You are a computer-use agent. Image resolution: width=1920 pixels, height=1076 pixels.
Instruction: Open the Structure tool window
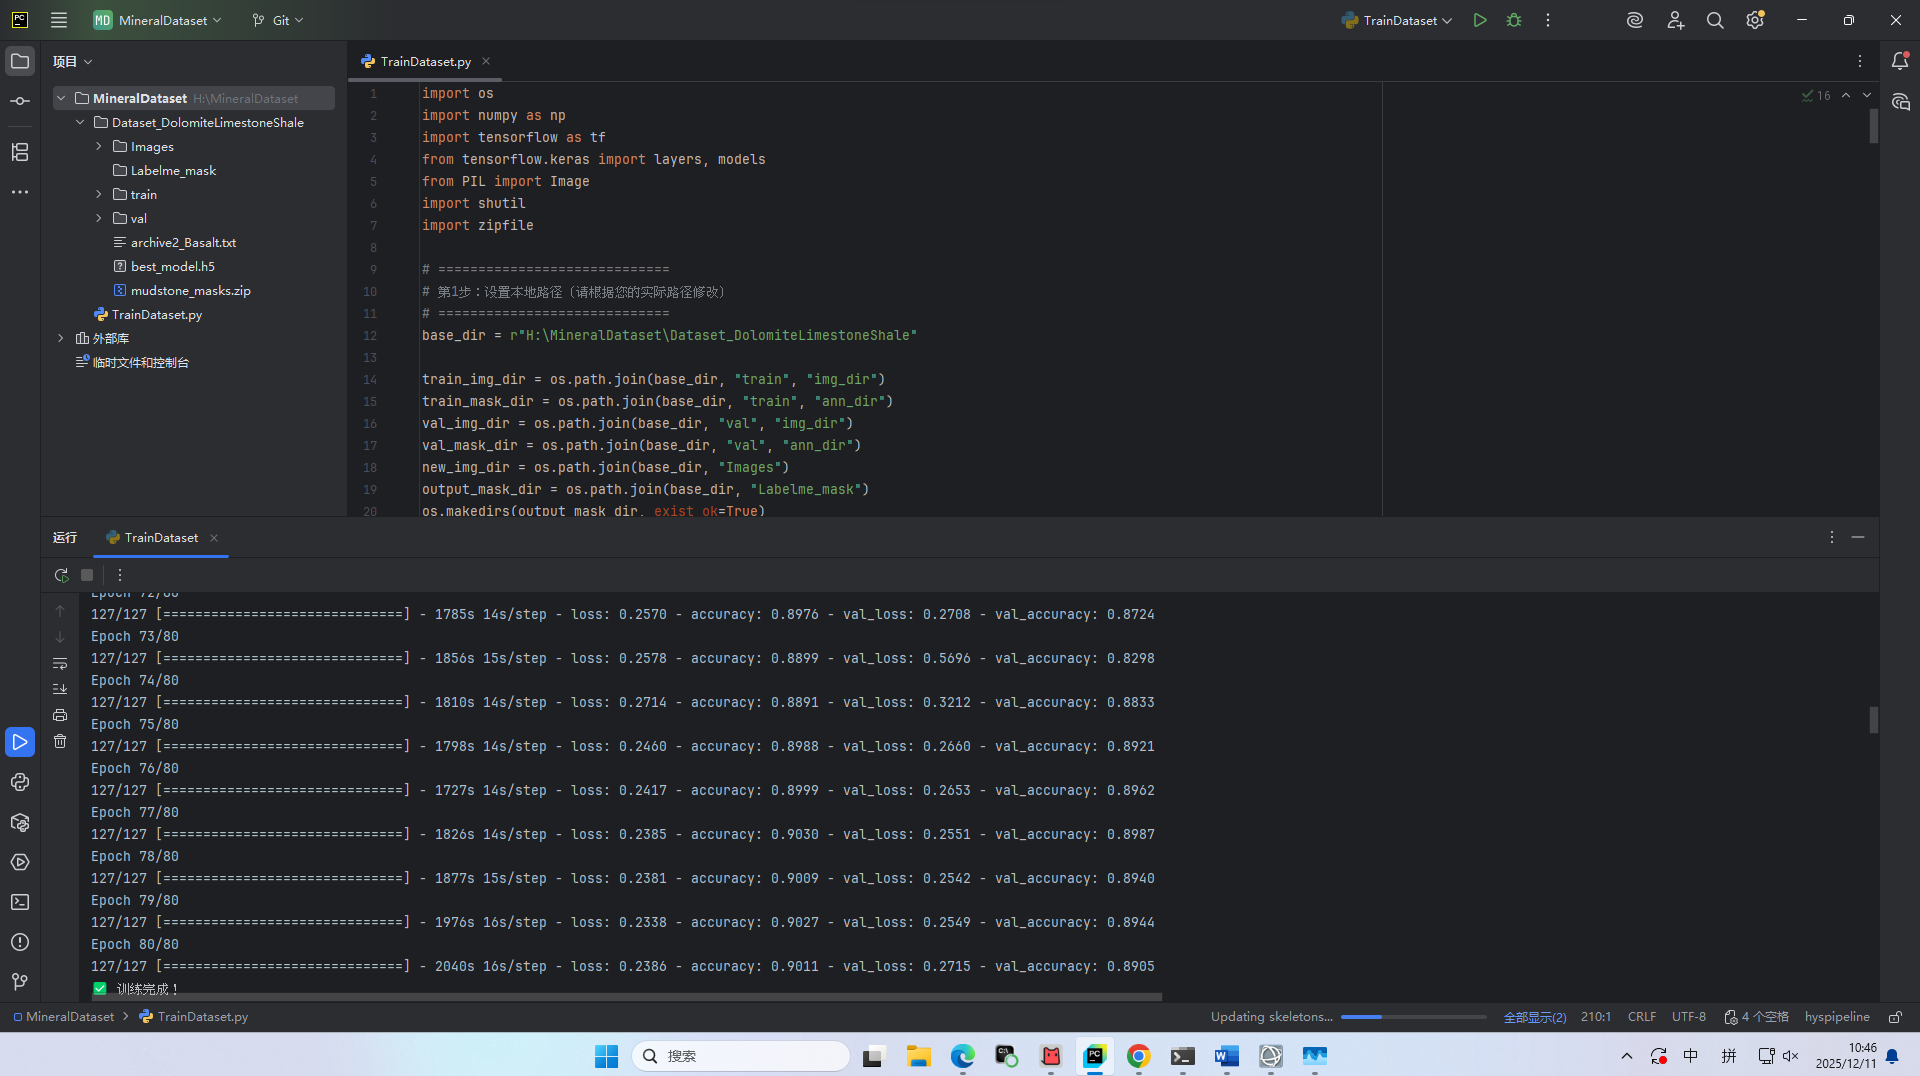(x=20, y=152)
